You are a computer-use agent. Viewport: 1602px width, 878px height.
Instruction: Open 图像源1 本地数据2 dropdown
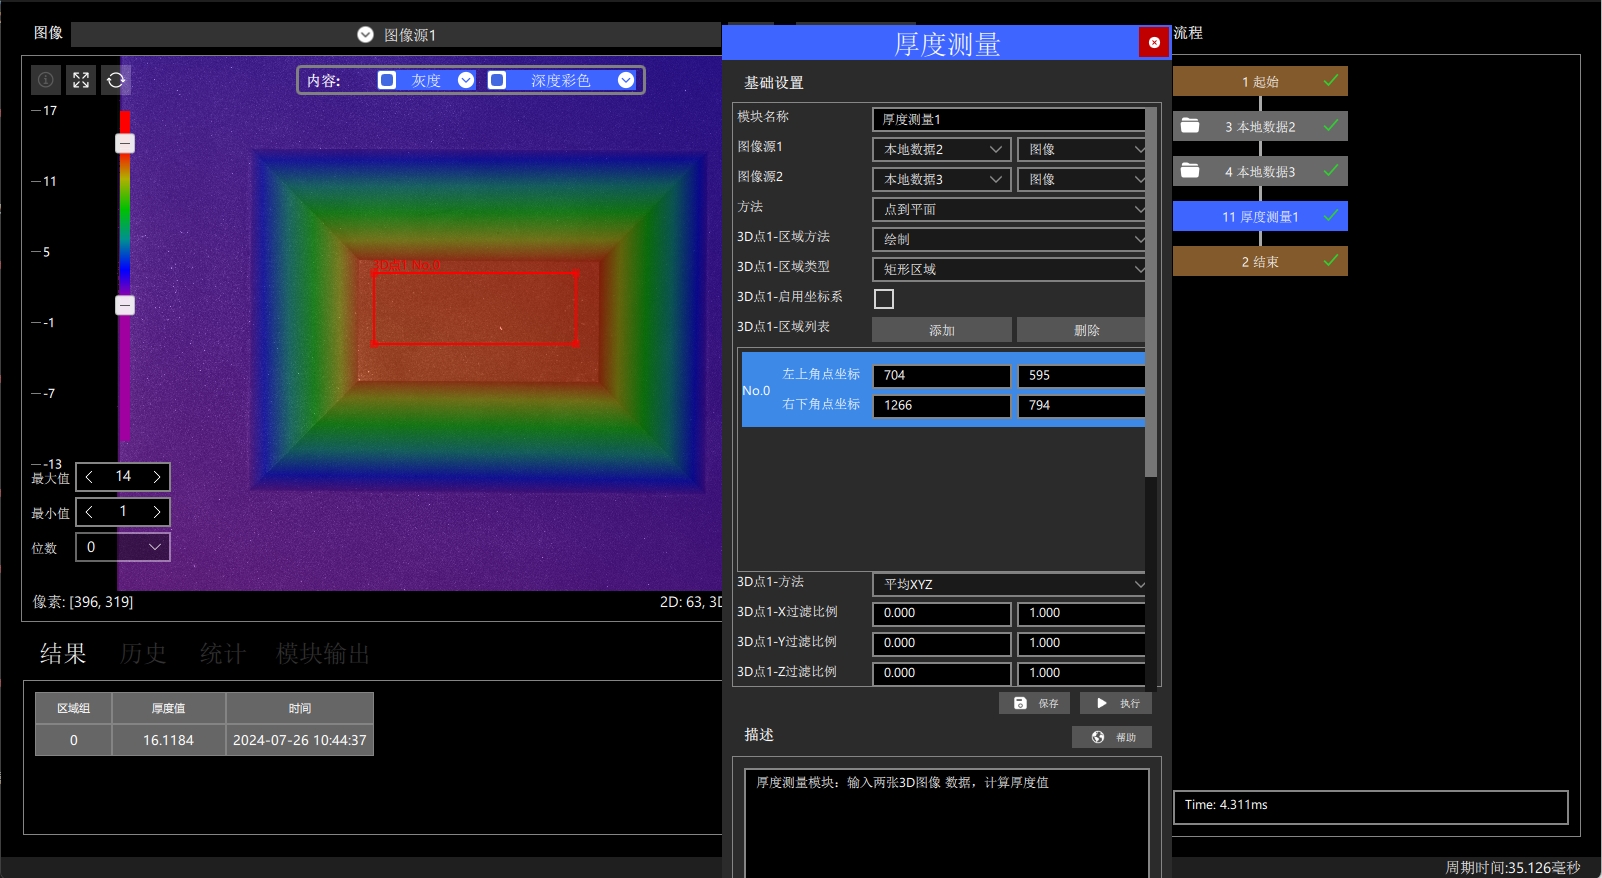[x=942, y=149]
